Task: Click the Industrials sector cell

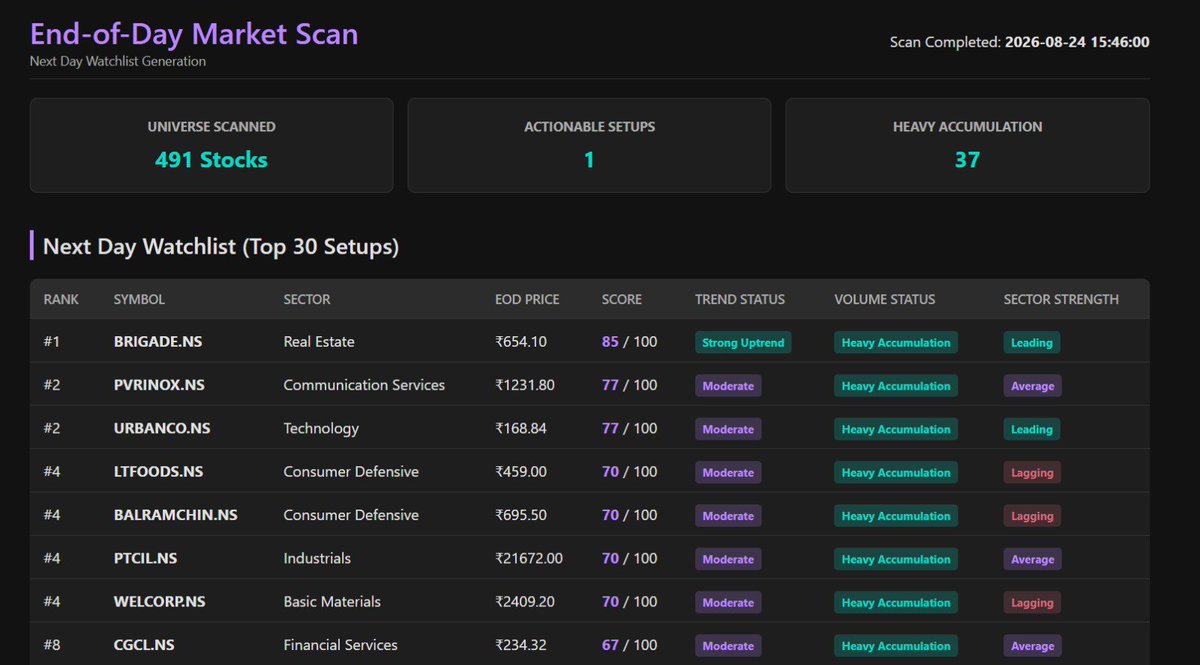Action: point(317,558)
